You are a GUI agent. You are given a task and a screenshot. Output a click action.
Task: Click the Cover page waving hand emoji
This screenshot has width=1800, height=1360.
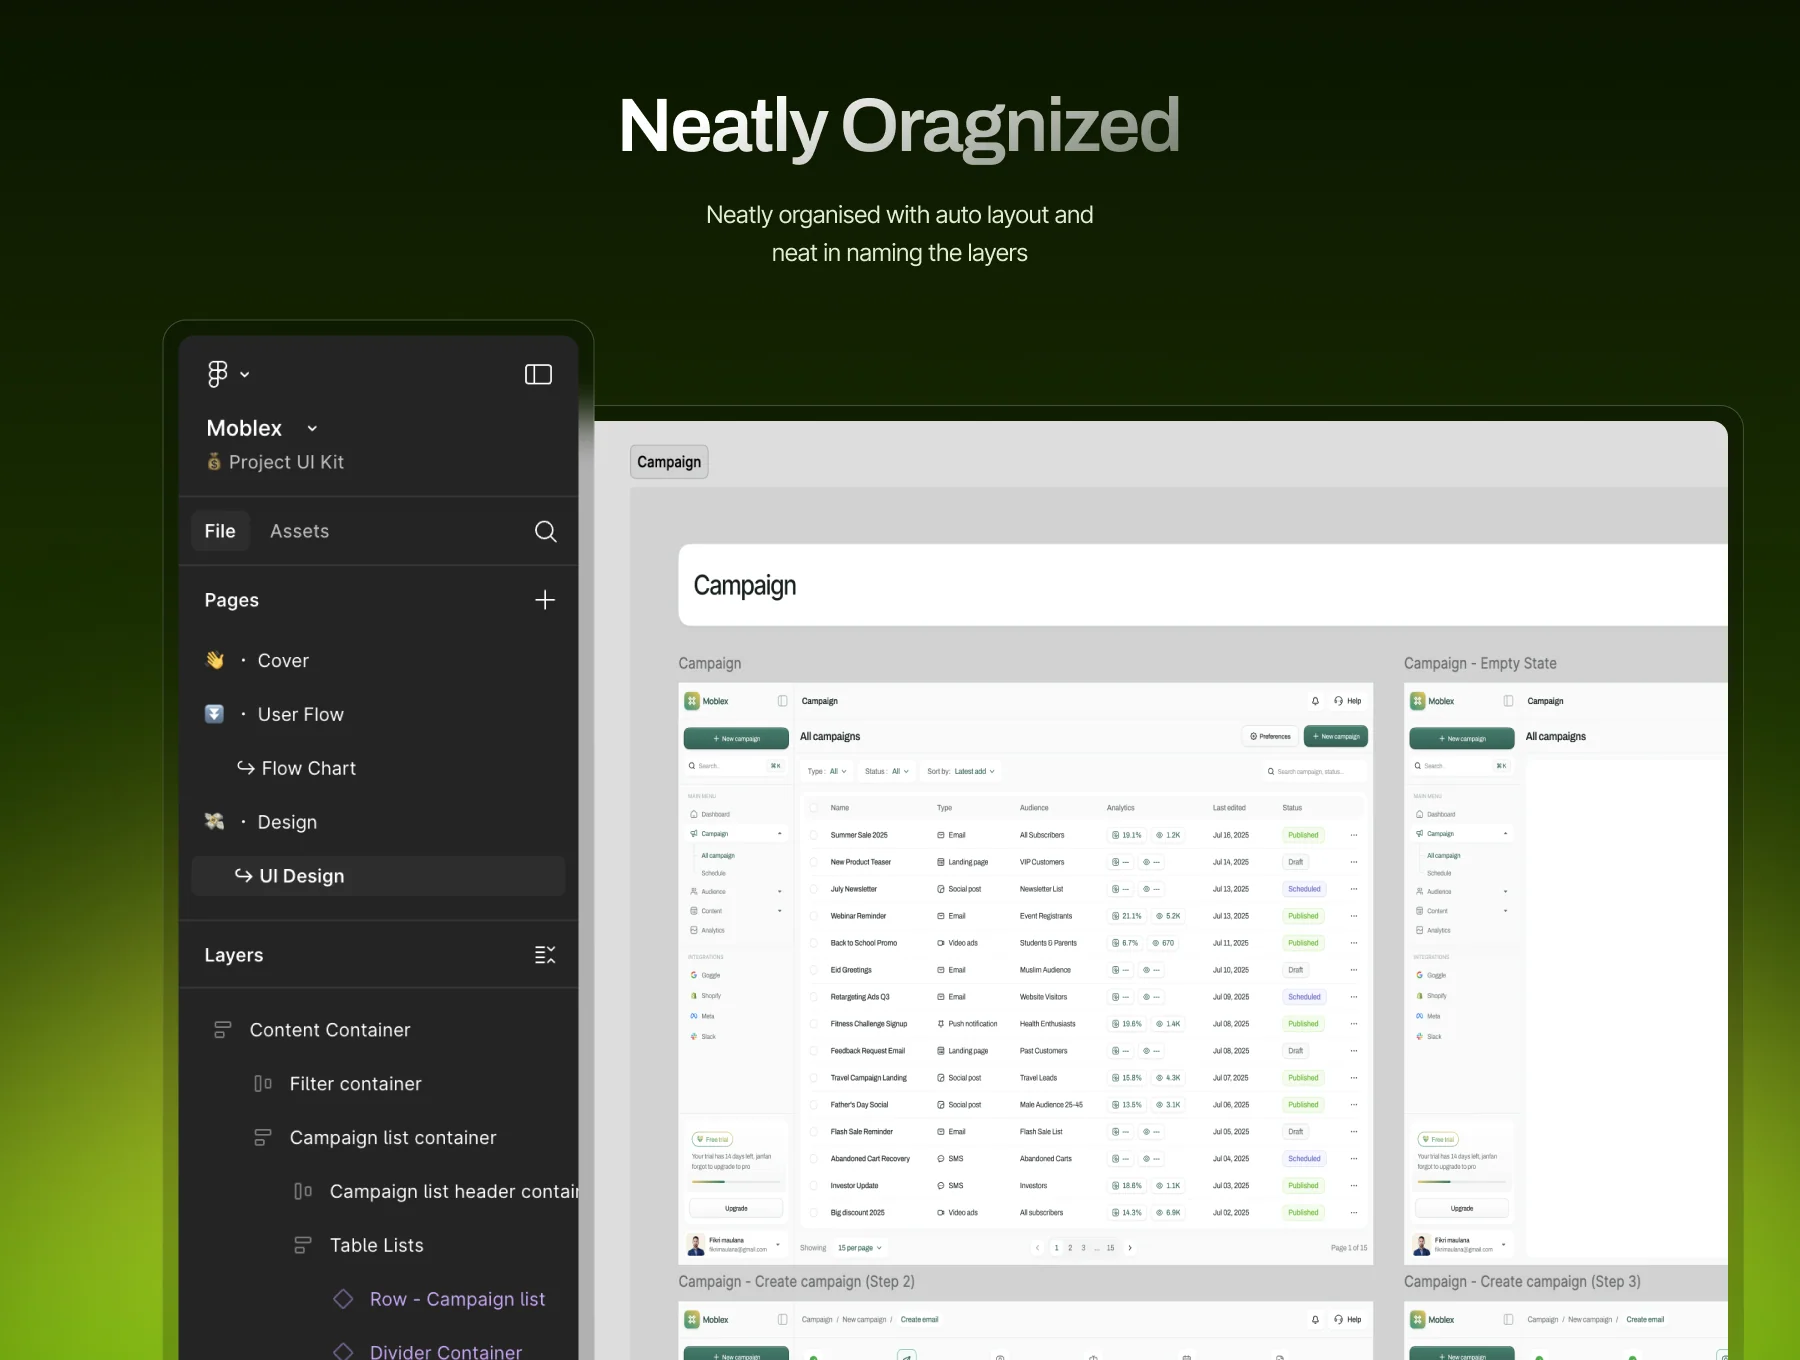[x=214, y=660]
